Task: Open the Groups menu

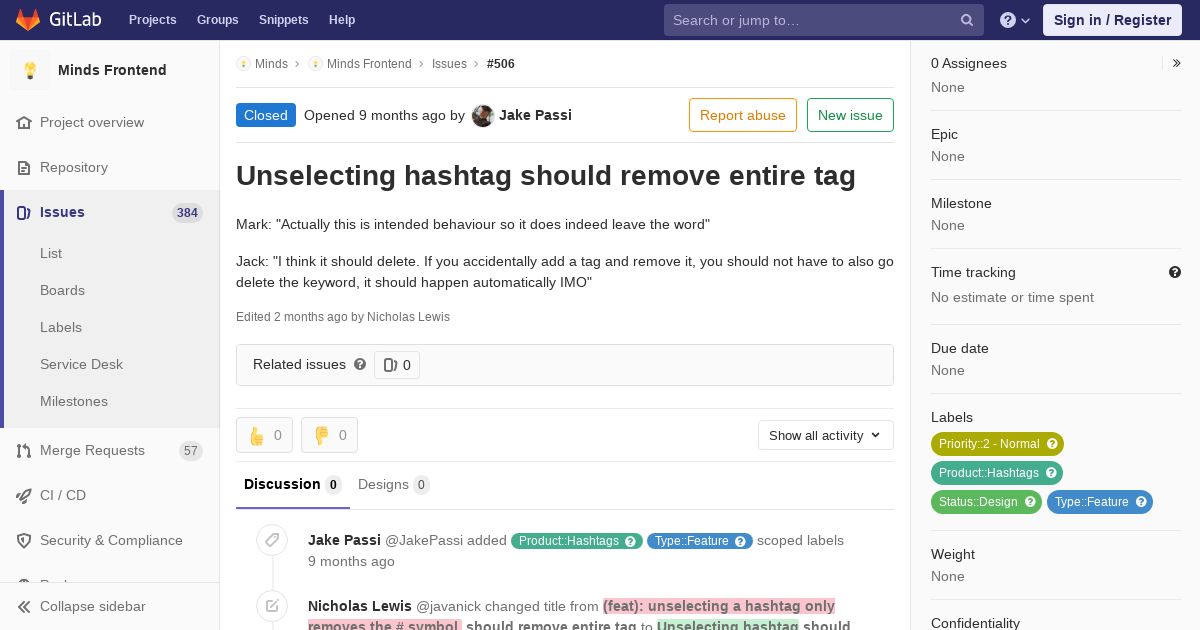Action: click(217, 20)
